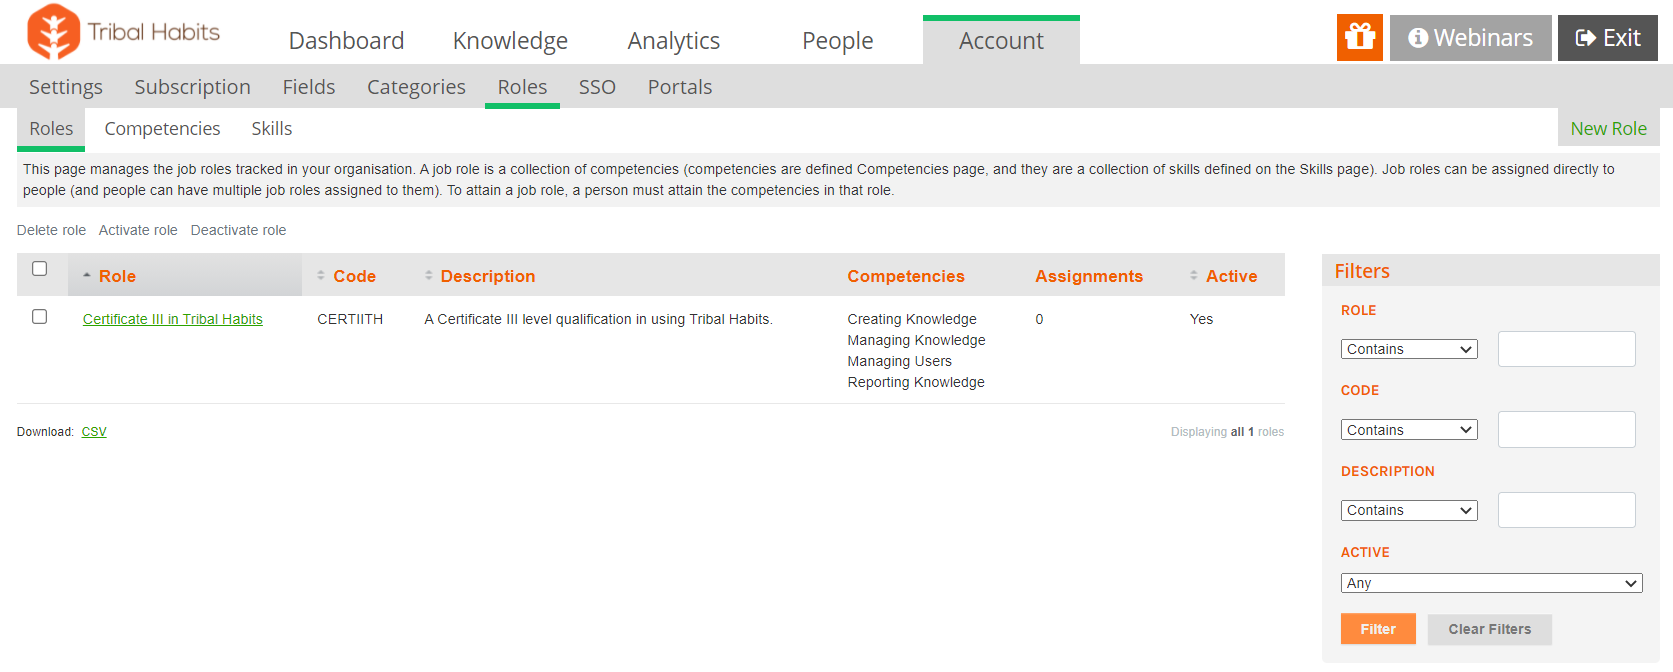This screenshot has height=672, width=1673.
Task: Tick the select-all header checkbox
Action: [40, 268]
